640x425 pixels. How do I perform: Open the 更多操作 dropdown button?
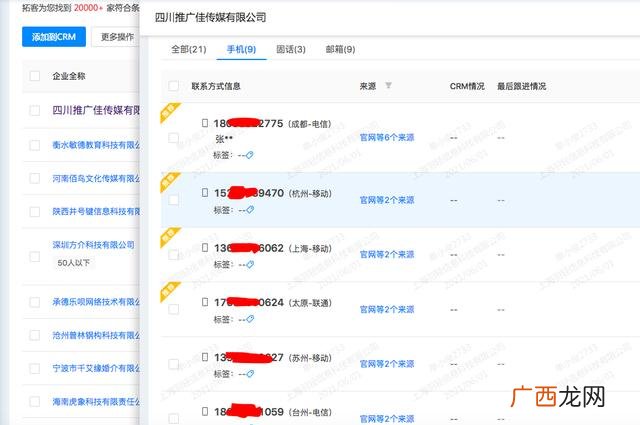116,37
